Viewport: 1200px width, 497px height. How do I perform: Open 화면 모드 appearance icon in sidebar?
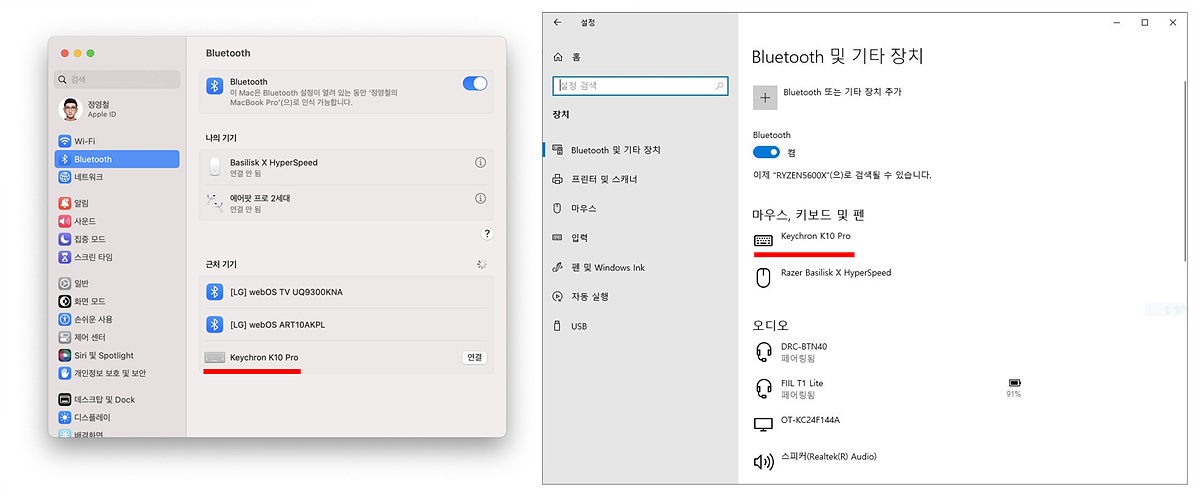click(x=65, y=301)
